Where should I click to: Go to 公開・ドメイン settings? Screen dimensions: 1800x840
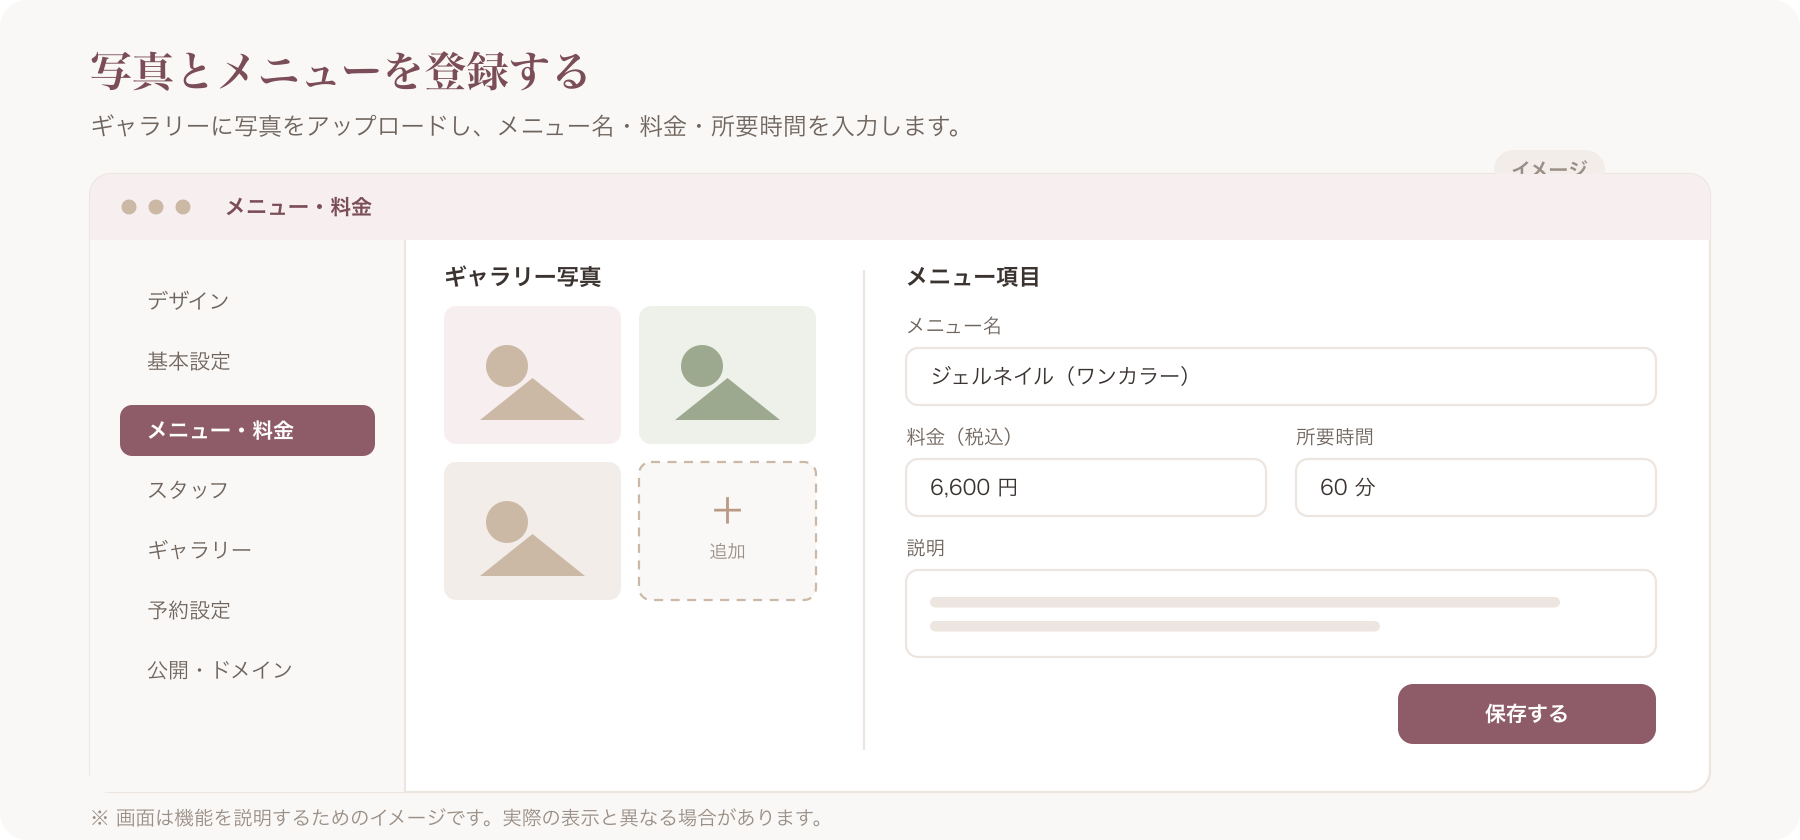[220, 670]
